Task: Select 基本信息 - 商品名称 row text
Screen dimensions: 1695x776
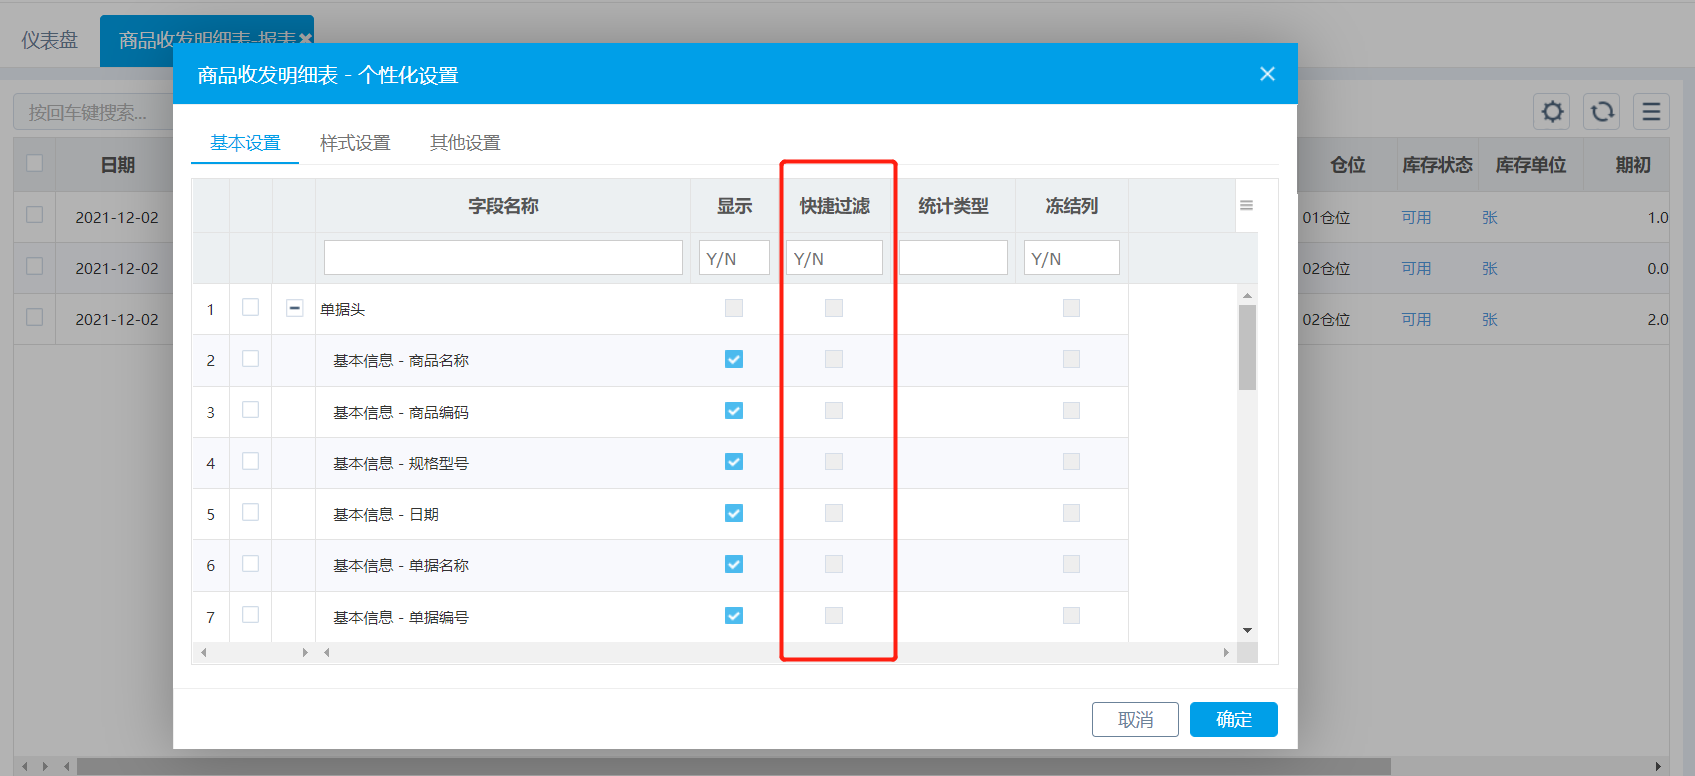Action: (401, 360)
